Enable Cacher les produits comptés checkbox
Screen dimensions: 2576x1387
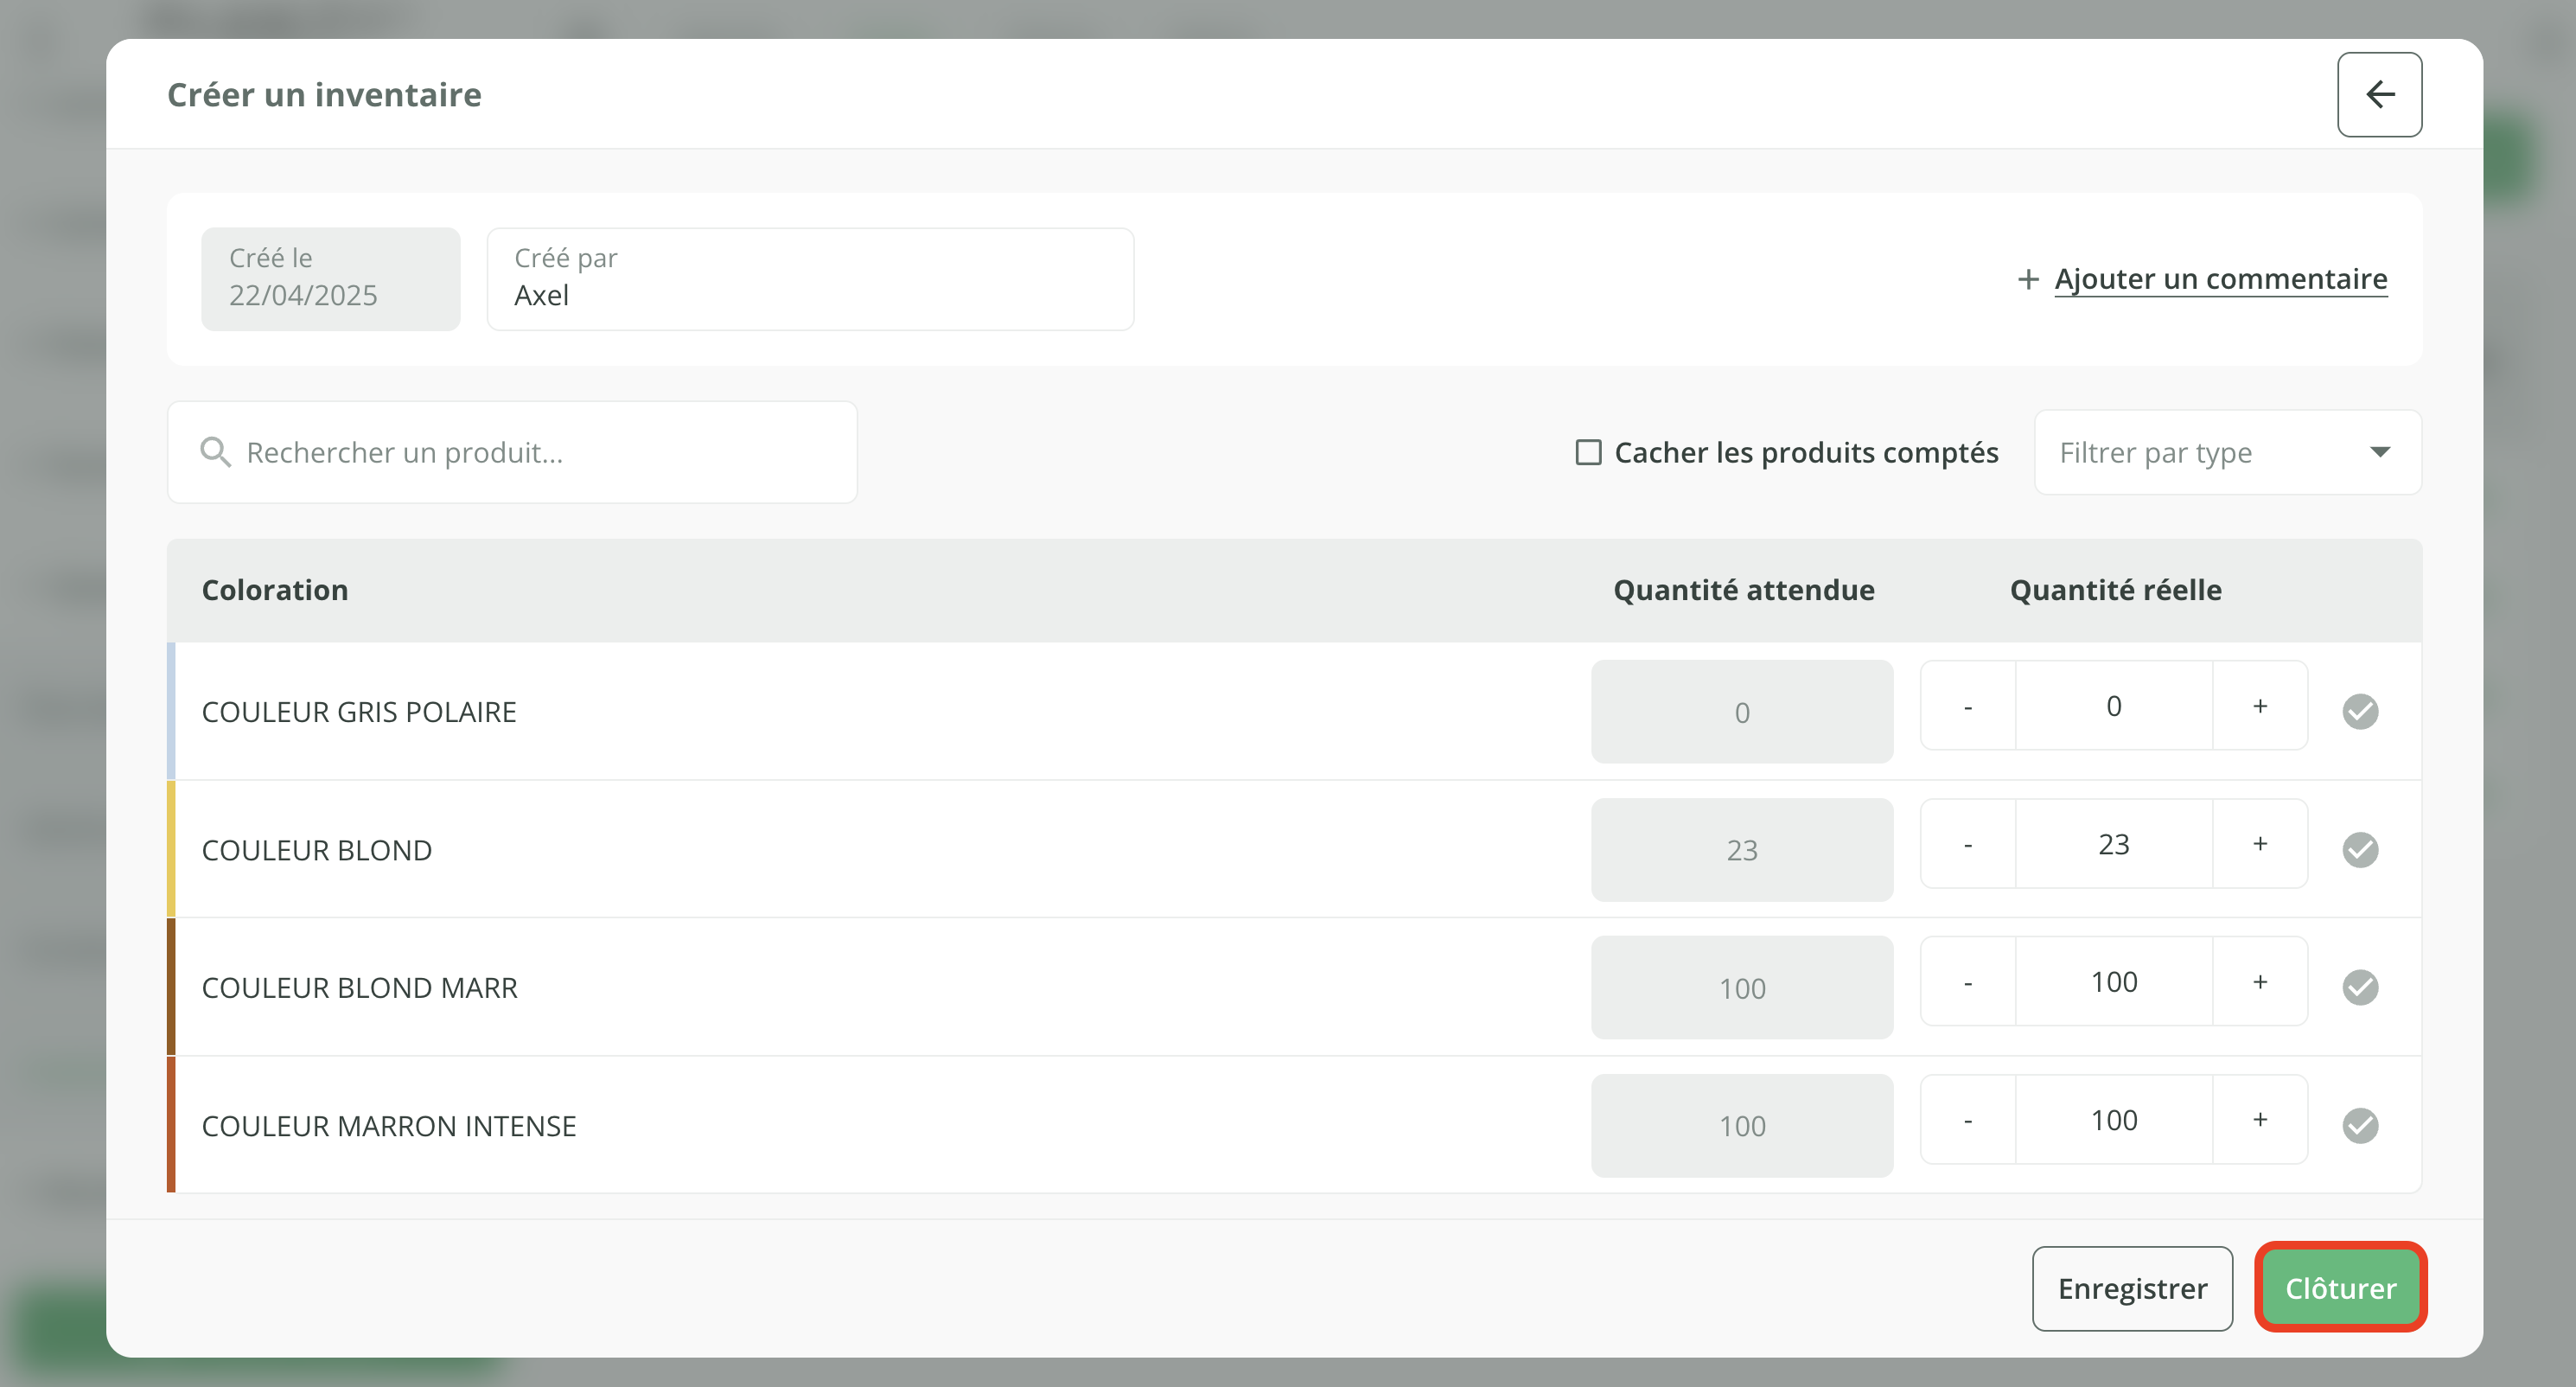point(1588,452)
